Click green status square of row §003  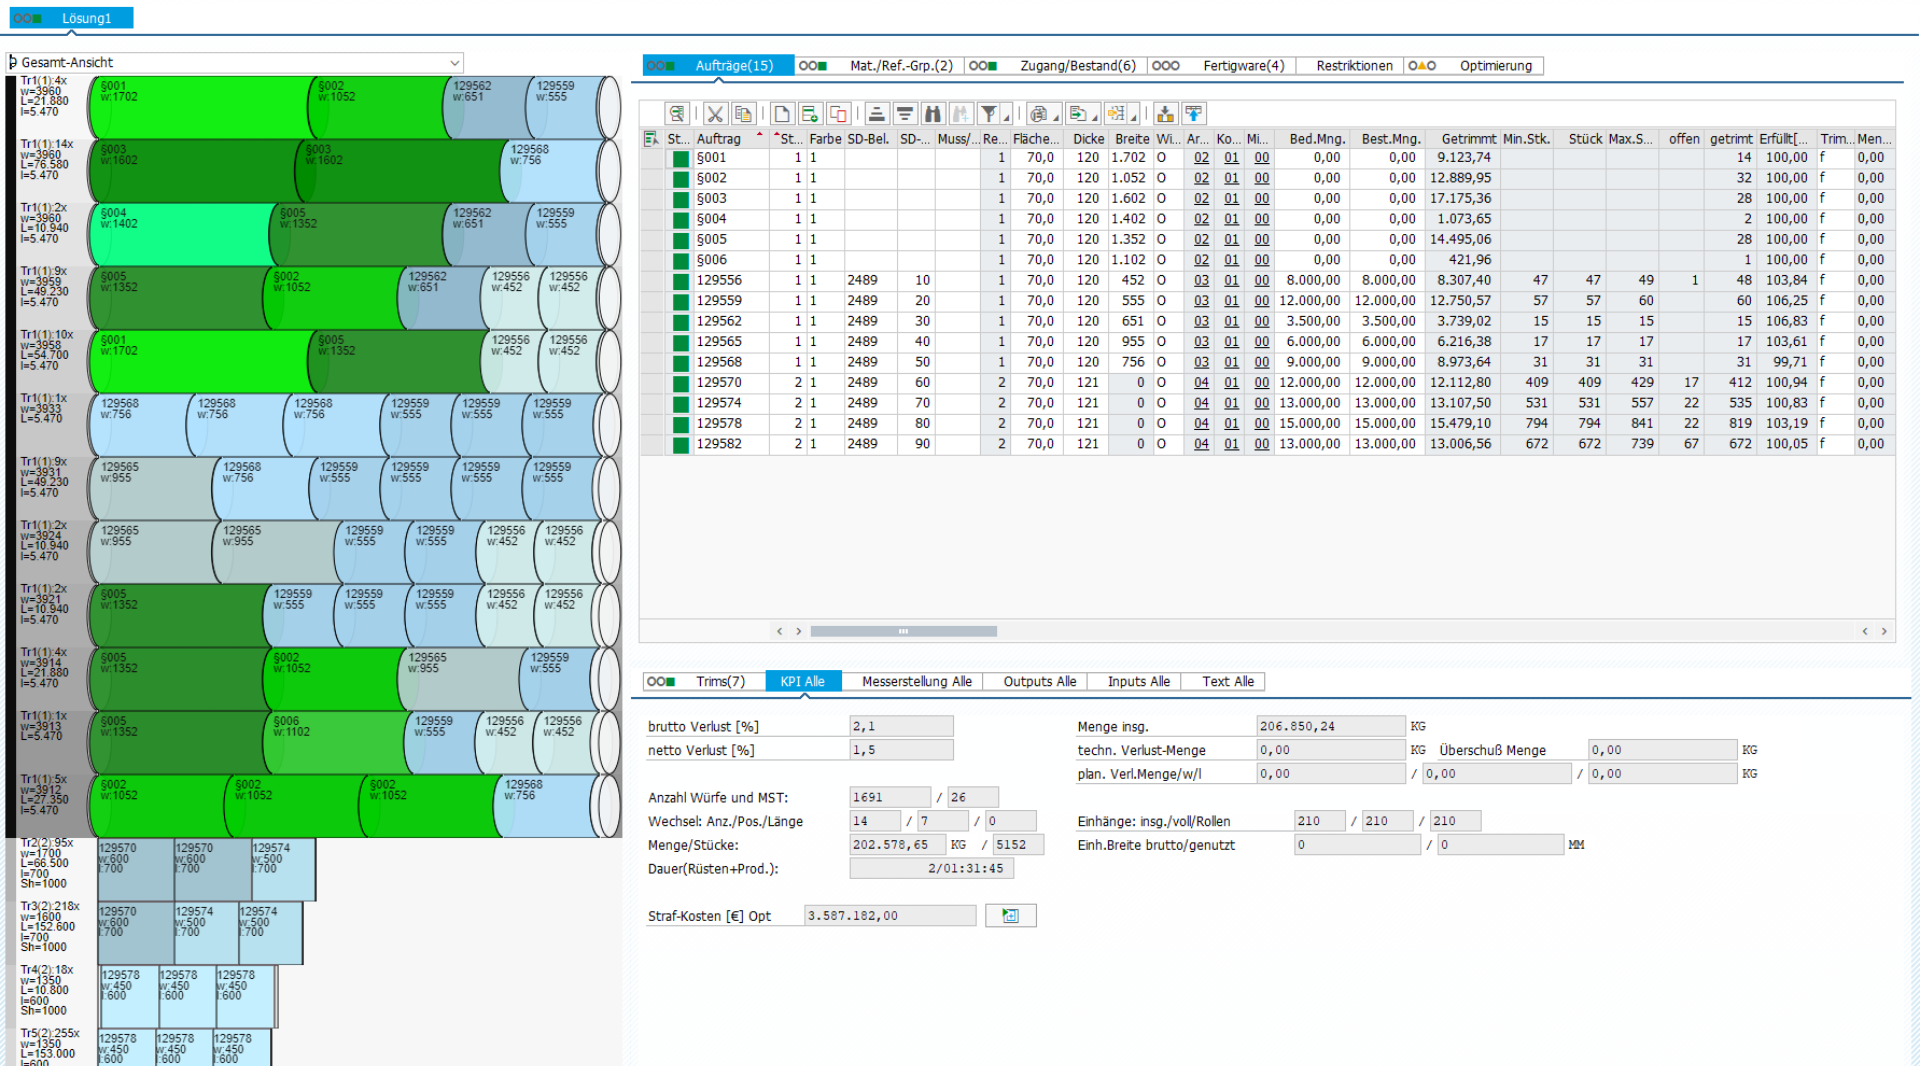click(x=681, y=199)
